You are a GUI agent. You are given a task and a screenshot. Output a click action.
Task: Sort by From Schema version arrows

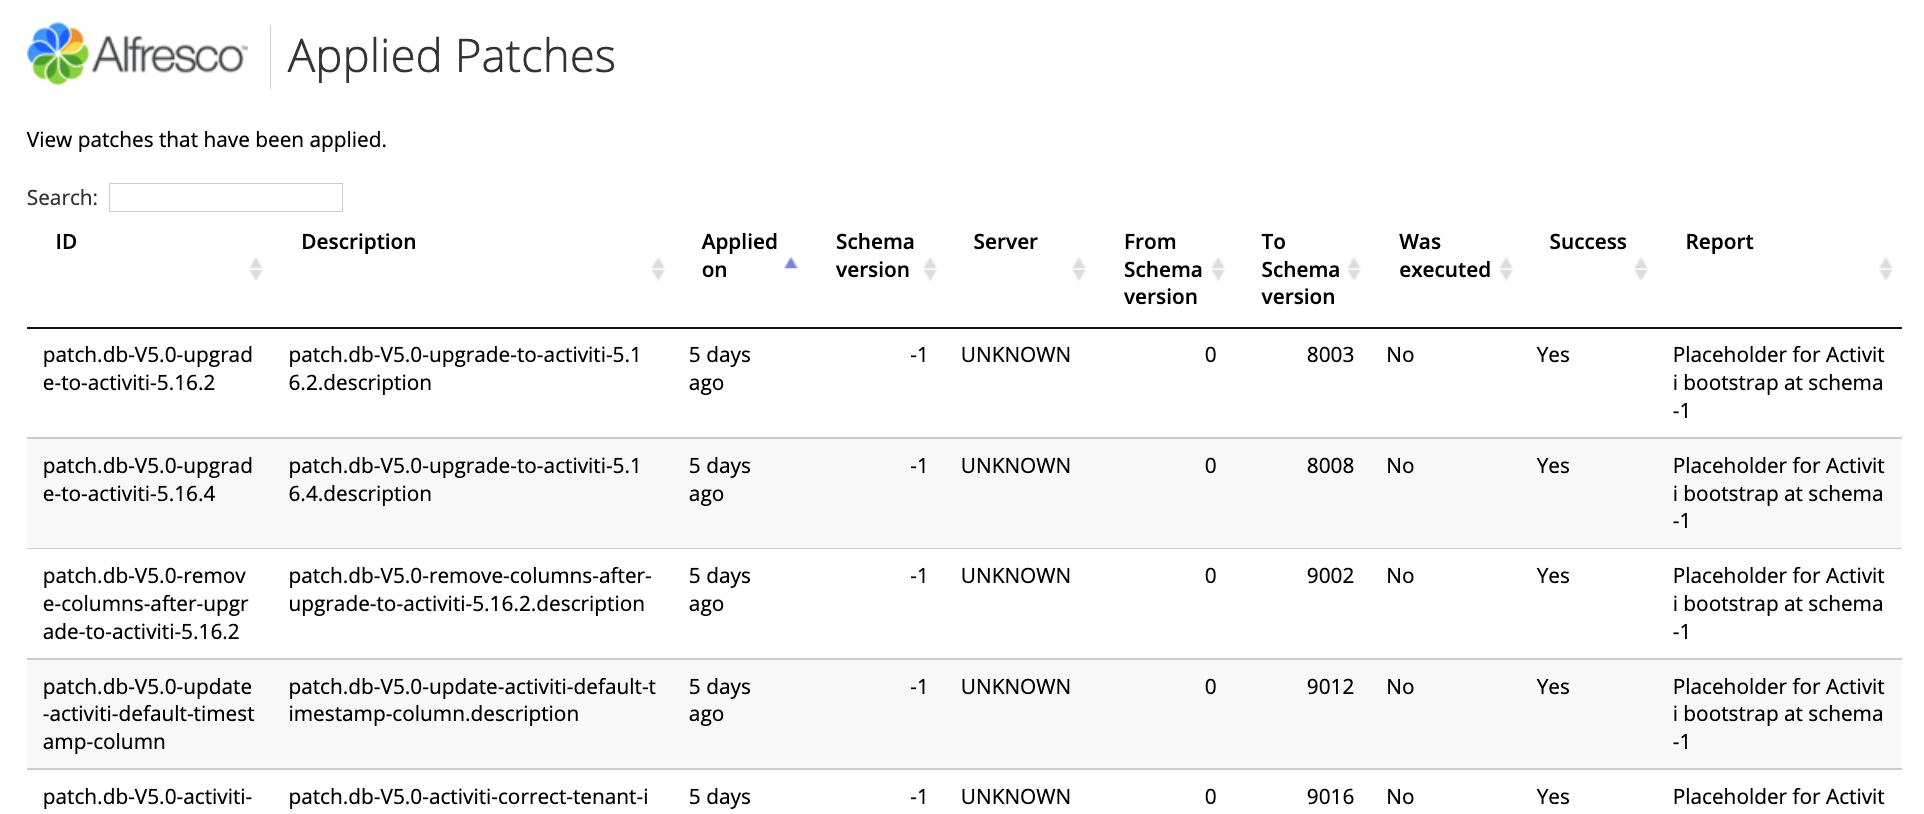tap(1218, 269)
